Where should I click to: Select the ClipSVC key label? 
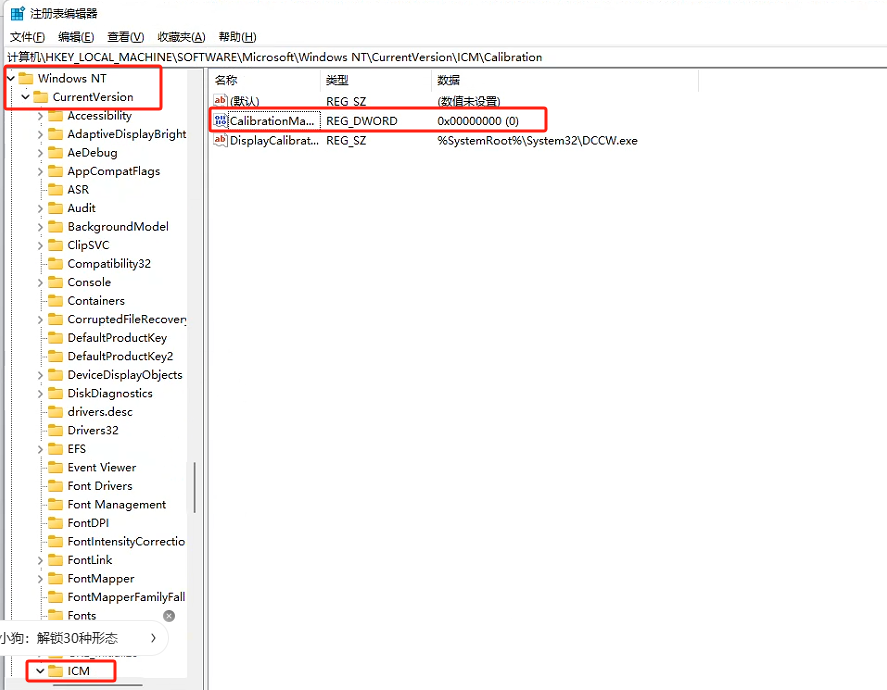88,245
